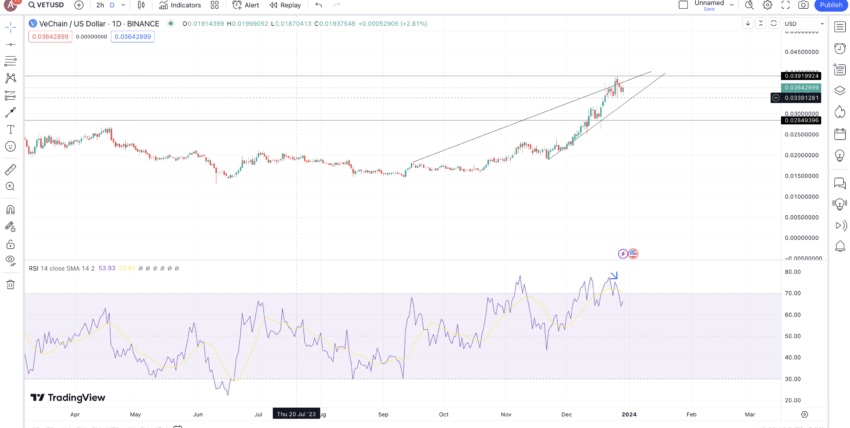
Task: Click the move pane down arrow button
Action: click(x=748, y=23)
